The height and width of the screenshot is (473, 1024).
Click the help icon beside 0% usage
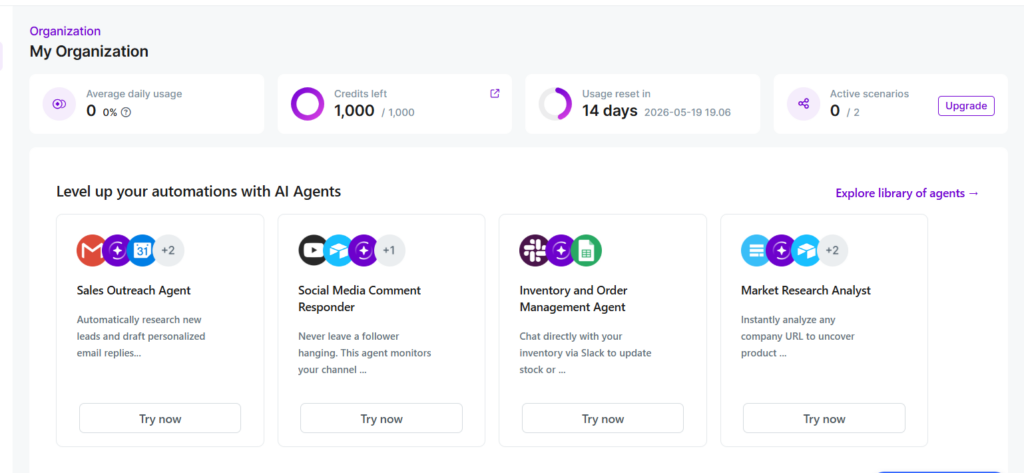pyautogui.click(x=126, y=112)
